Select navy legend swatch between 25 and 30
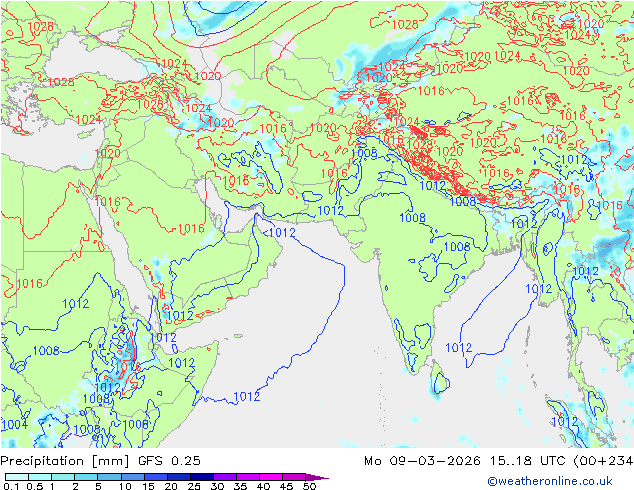634x490 pixels. pyautogui.click(x=201, y=477)
